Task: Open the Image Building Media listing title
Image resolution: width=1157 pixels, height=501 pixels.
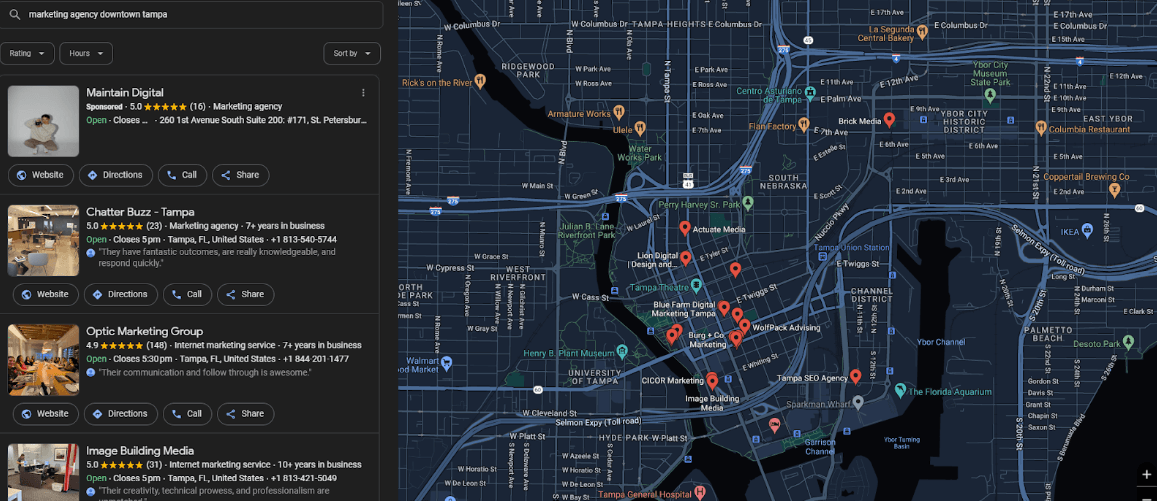Action: pos(140,451)
